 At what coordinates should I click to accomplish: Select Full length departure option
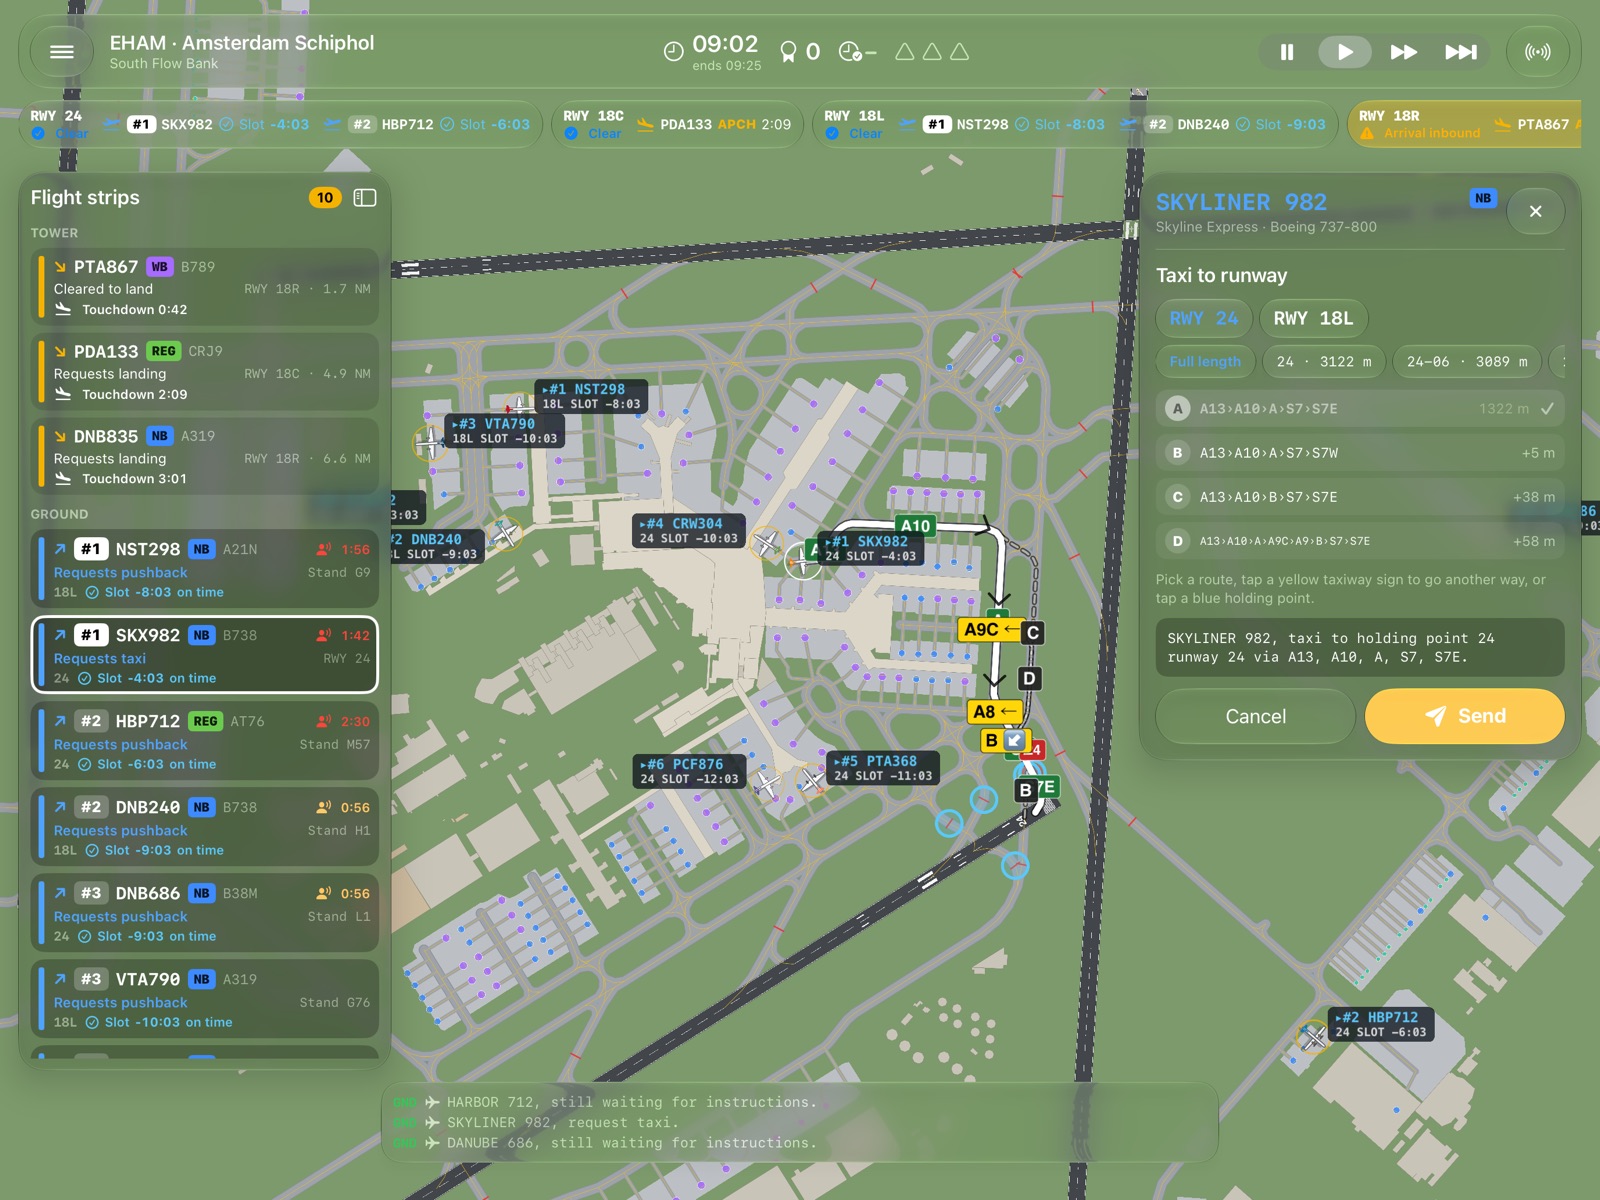point(1205,362)
